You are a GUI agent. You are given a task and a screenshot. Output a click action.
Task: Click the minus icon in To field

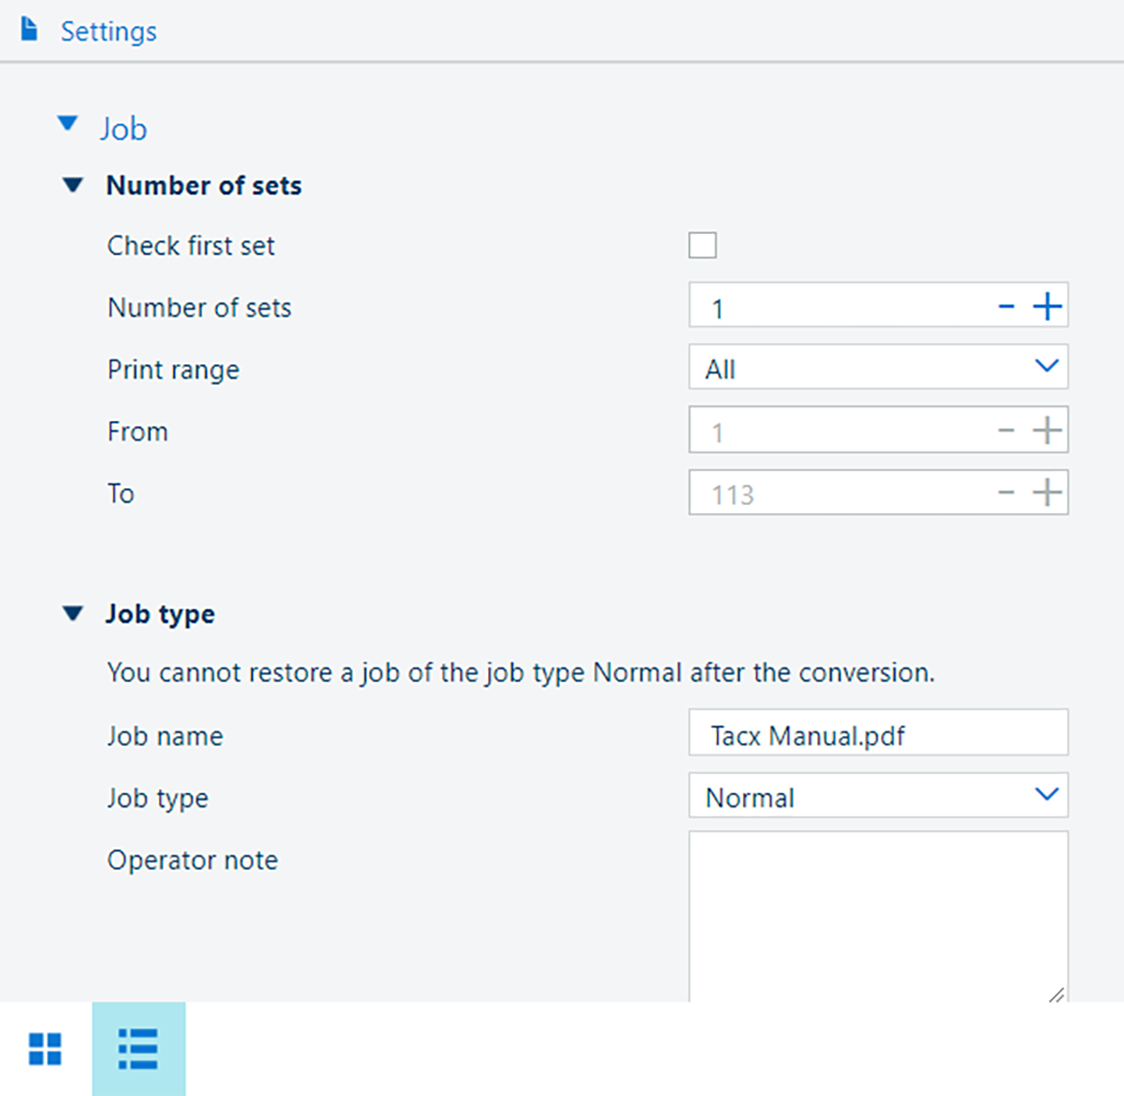pyautogui.click(x=1006, y=493)
